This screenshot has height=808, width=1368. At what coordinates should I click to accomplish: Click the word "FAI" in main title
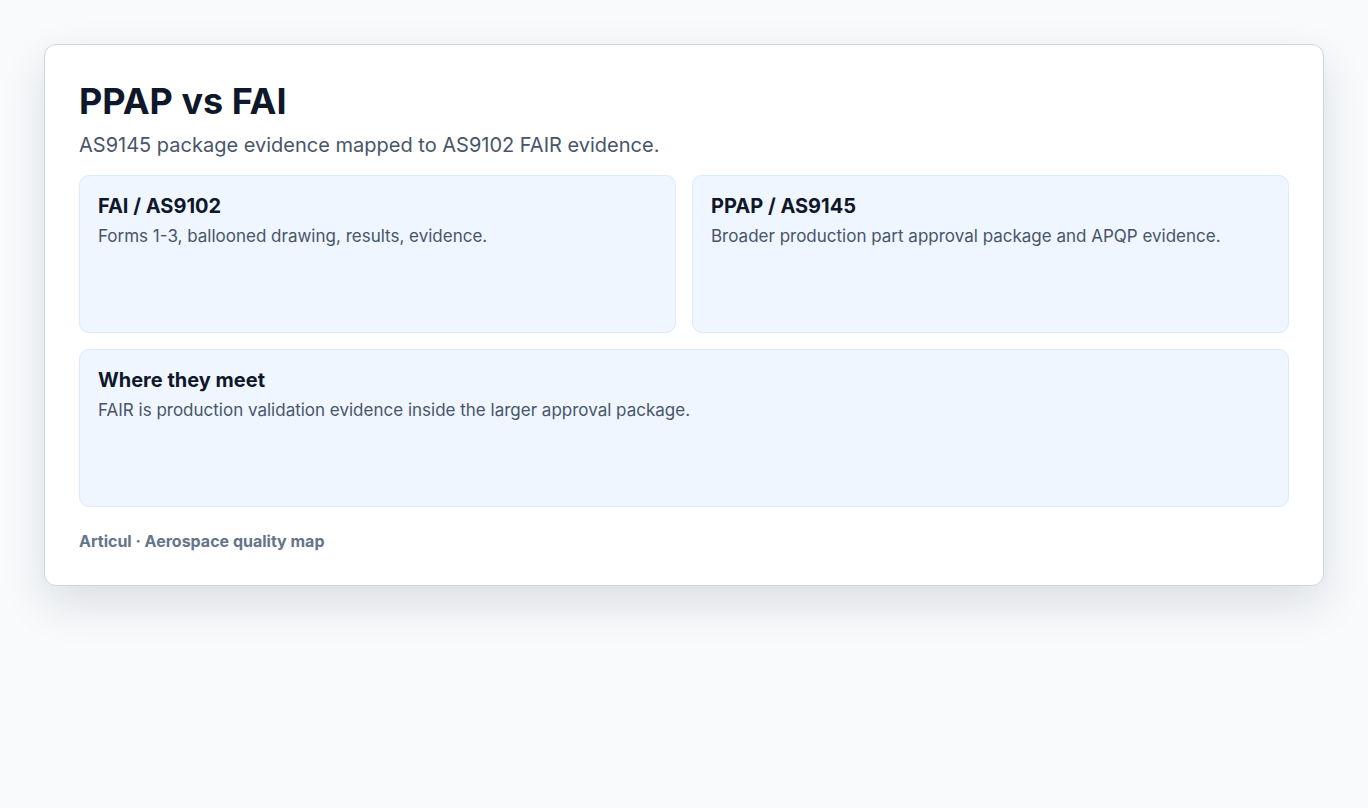click(259, 102)
